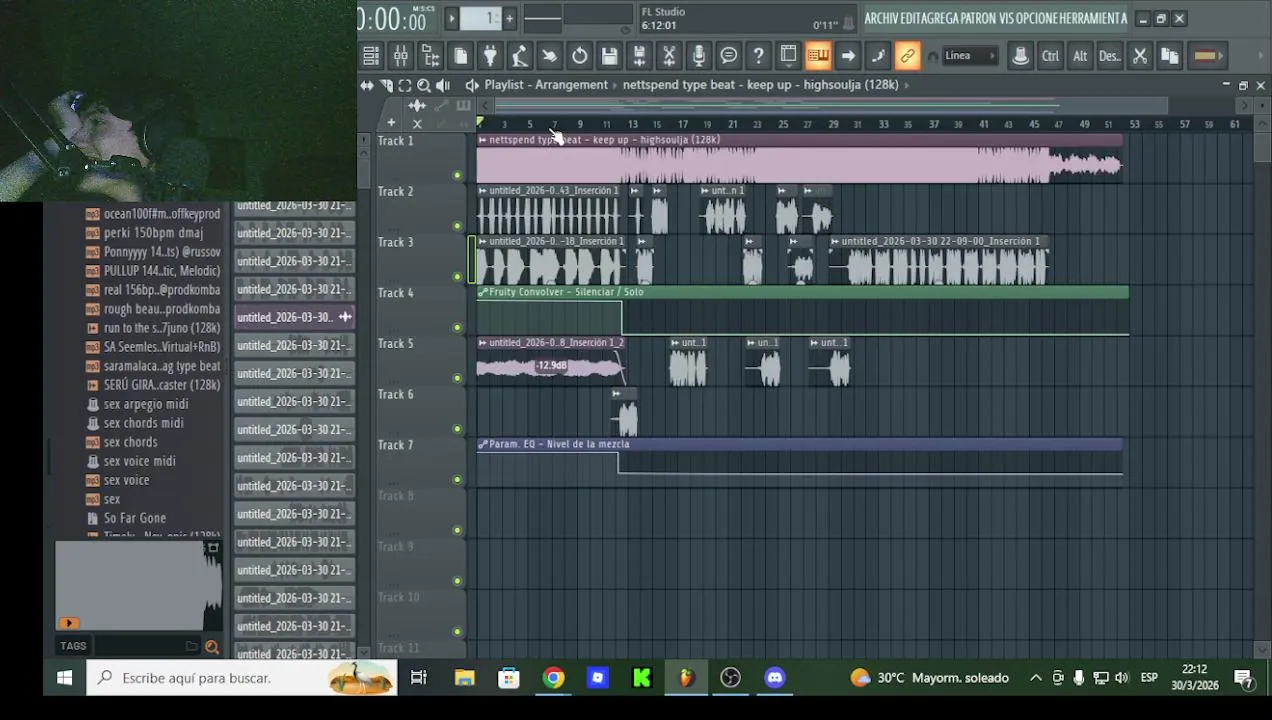
Task: Click the Des. button
Action: point(1110,56)
